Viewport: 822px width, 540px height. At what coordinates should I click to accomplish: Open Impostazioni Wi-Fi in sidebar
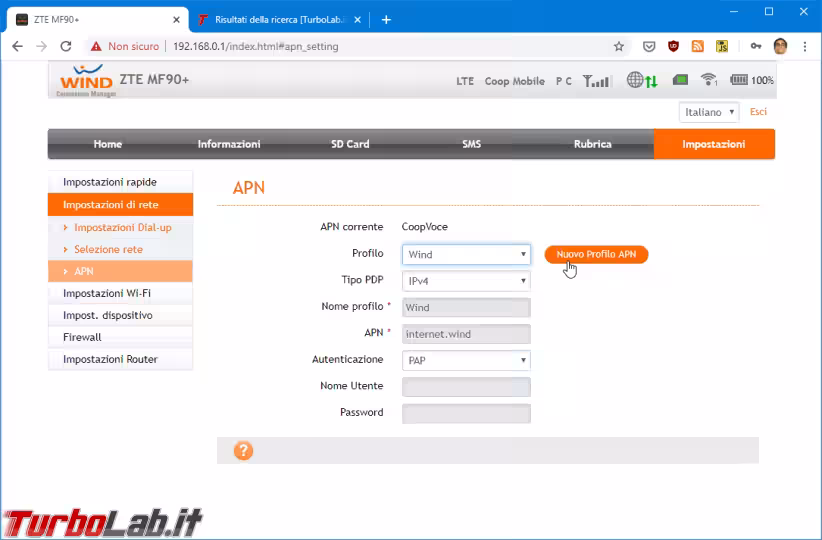[x=121, y=293]
